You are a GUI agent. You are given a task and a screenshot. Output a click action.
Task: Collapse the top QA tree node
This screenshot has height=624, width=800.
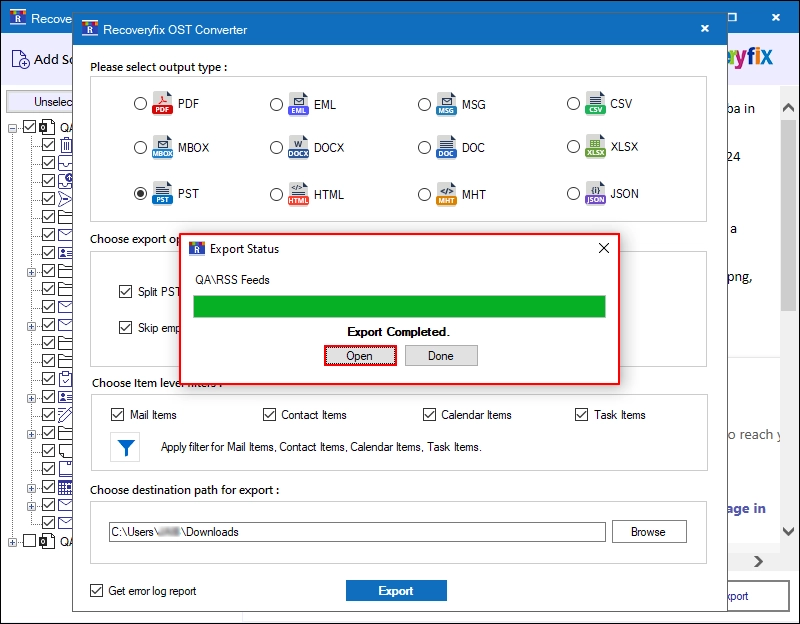(x=12, y=128)
